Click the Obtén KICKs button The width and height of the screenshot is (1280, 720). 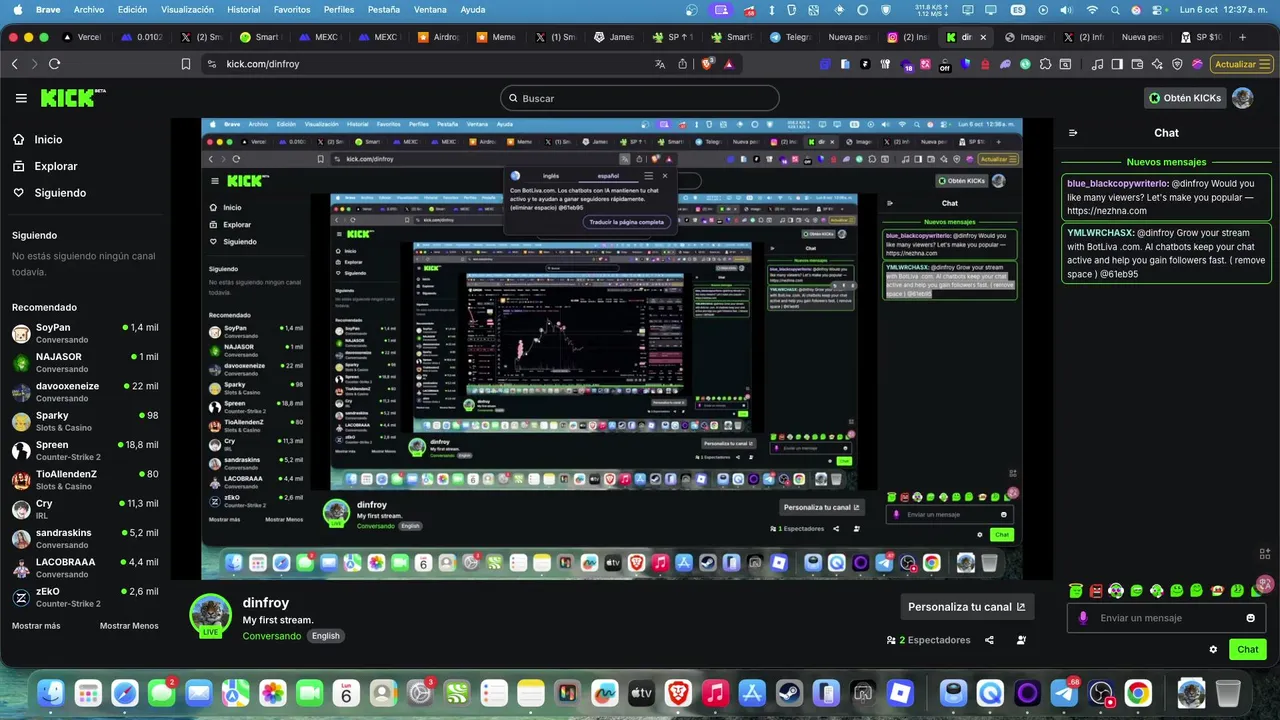(x=1185, y=98)
